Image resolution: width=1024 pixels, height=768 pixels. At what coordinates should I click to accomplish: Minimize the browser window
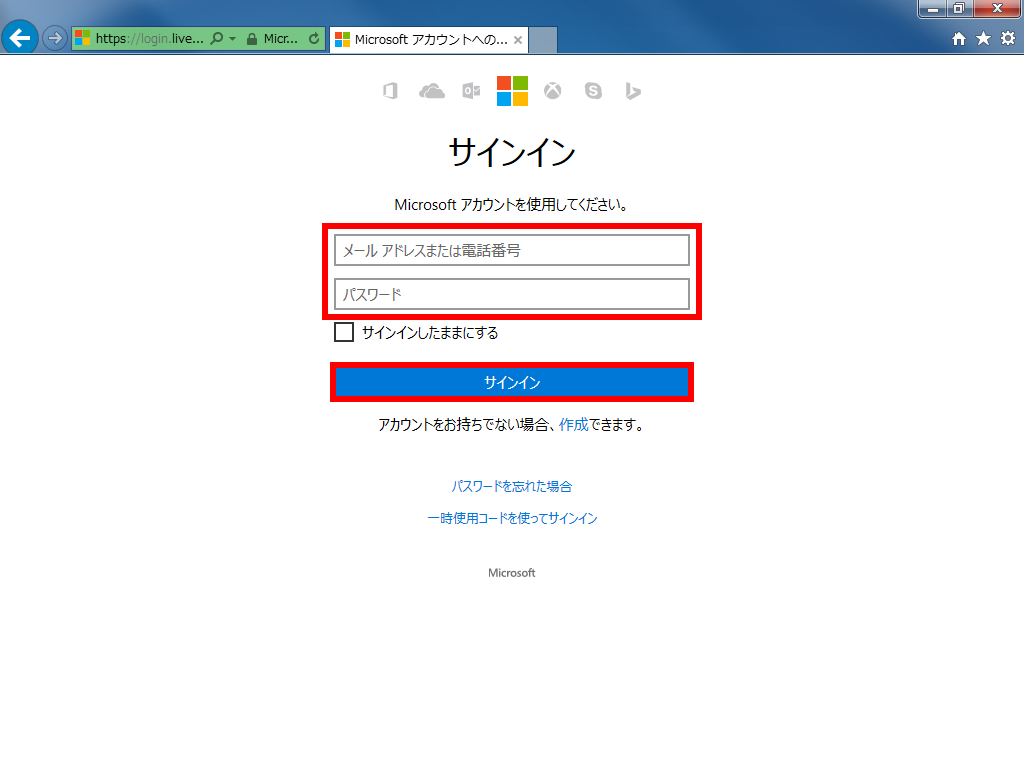click(x=933, y=8)
